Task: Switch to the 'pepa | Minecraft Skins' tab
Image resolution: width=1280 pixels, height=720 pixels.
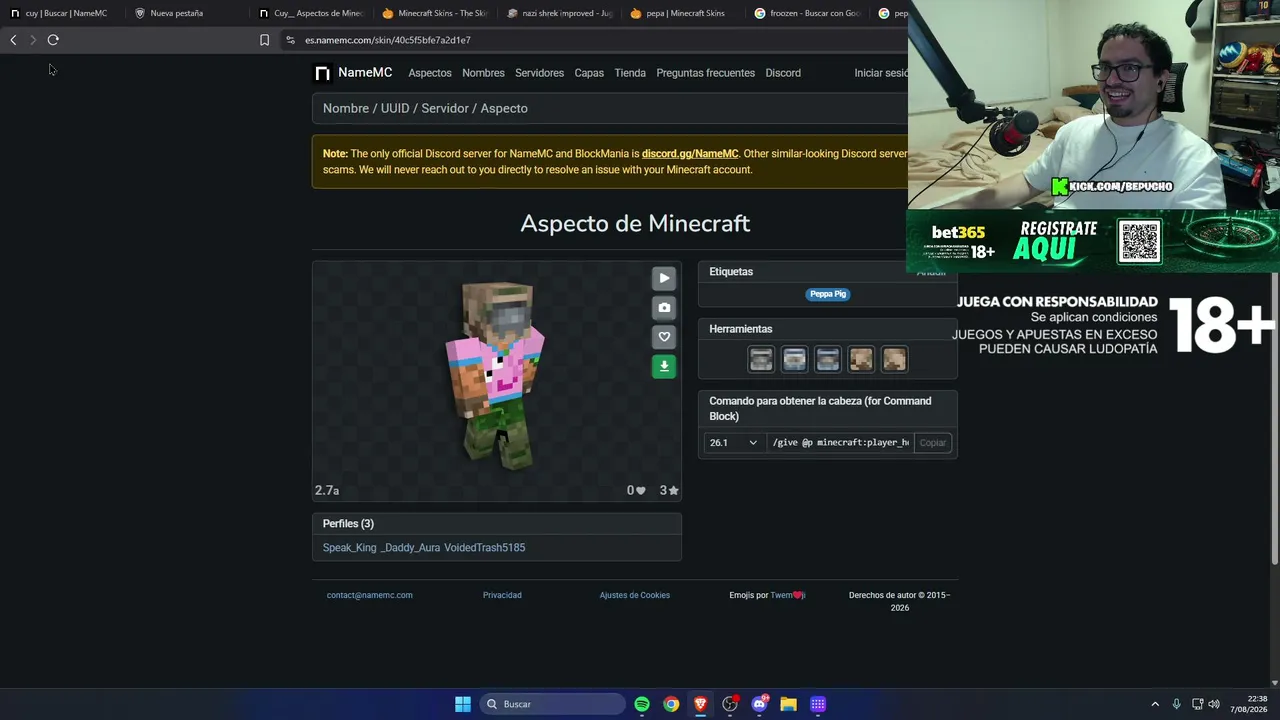Action: coord(683,13)
